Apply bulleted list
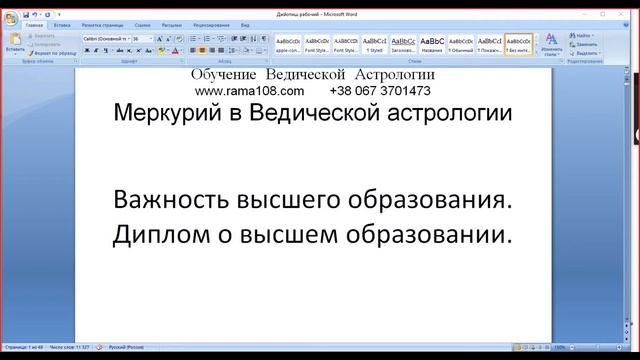The image size is (640, 360). click(193, 39)
